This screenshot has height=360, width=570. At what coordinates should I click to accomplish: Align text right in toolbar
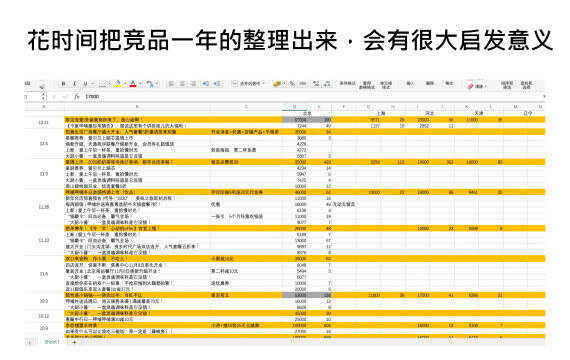[x=193, y=84]
